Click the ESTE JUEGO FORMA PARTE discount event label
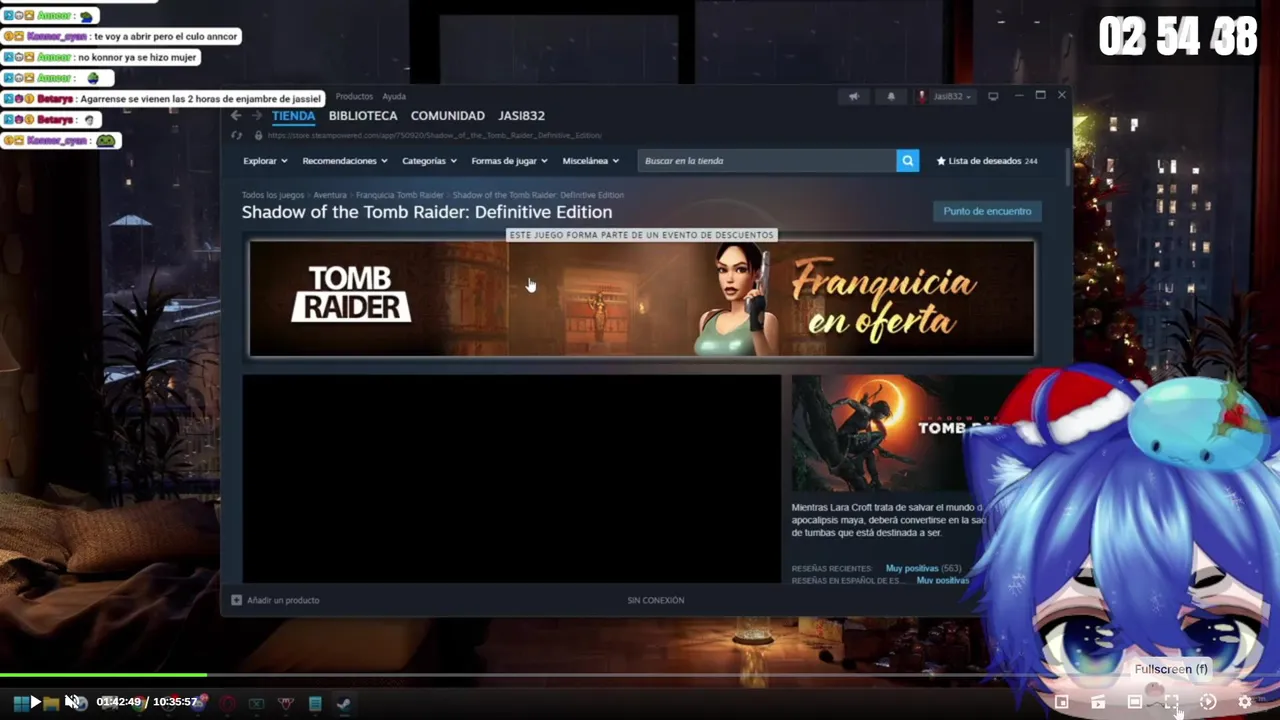The width and height of the screenshot is (1280, 720). point(641,235)
